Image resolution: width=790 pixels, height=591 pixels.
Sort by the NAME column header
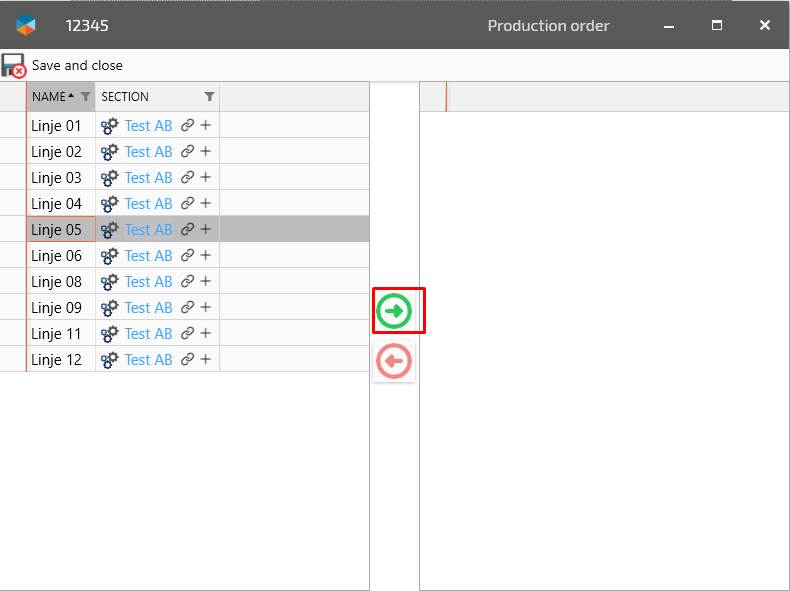pyautogui.click(x=50, y=97)
